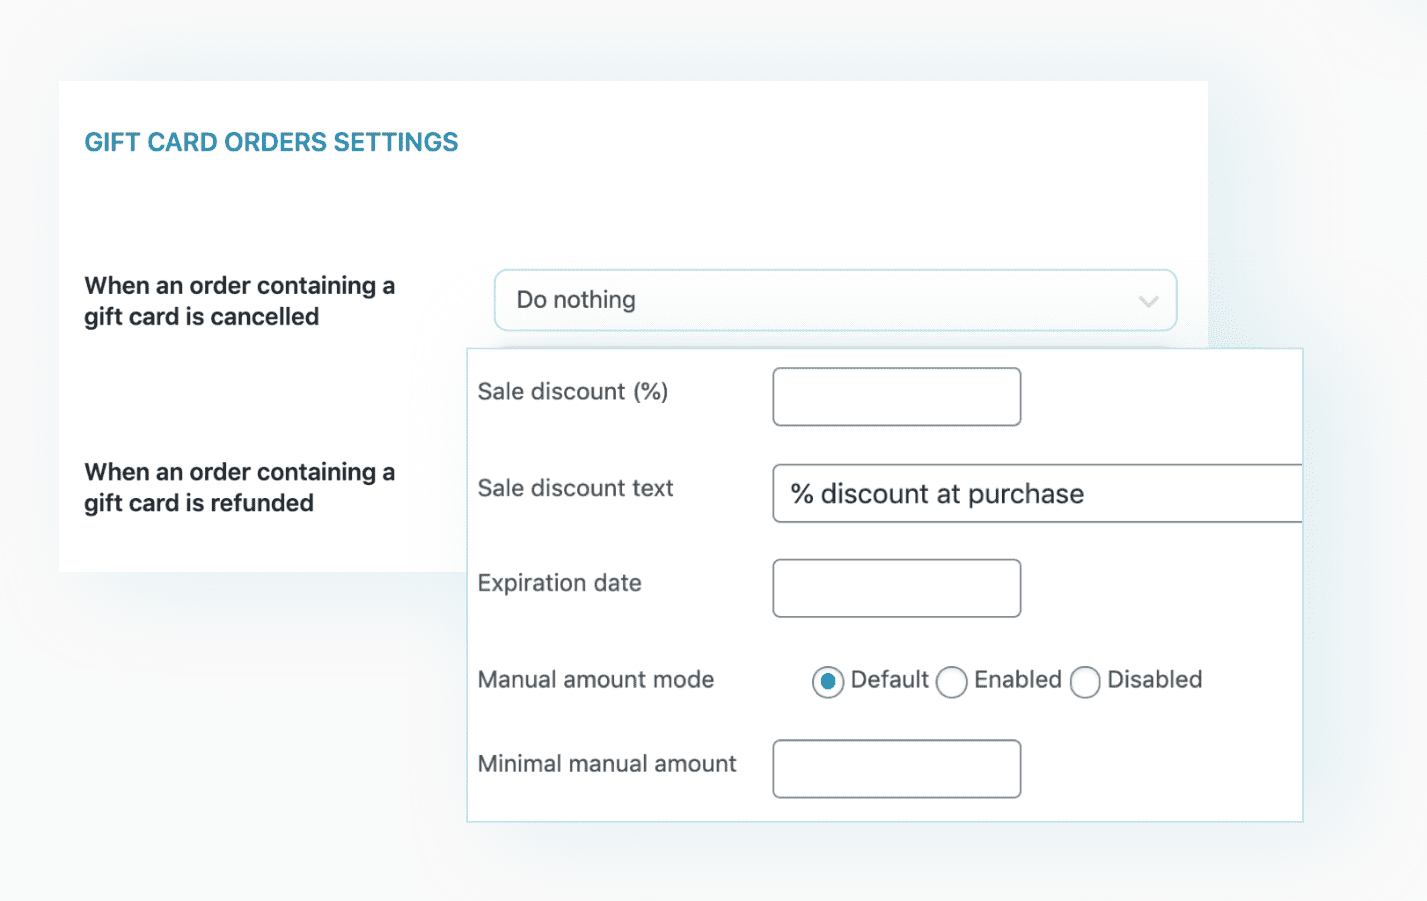Click the Sale discount (%) input field
1427x901 pixels.
[x=896, y=397]
